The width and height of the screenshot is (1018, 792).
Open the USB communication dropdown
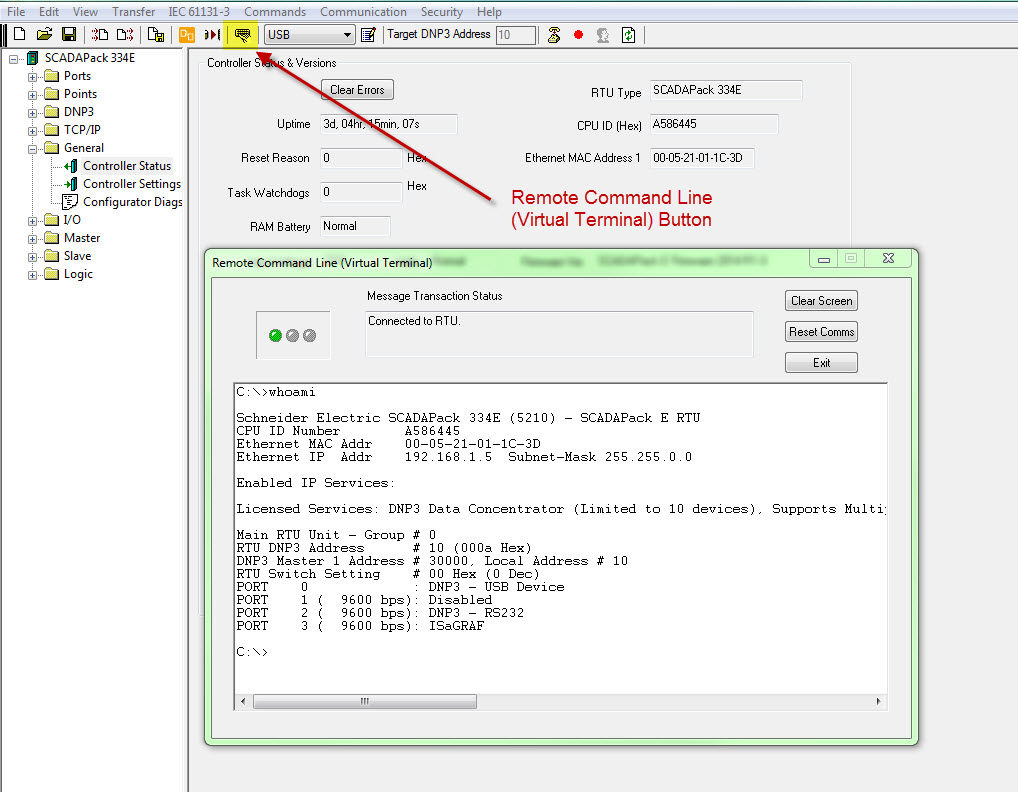click(x=347, y=34)
